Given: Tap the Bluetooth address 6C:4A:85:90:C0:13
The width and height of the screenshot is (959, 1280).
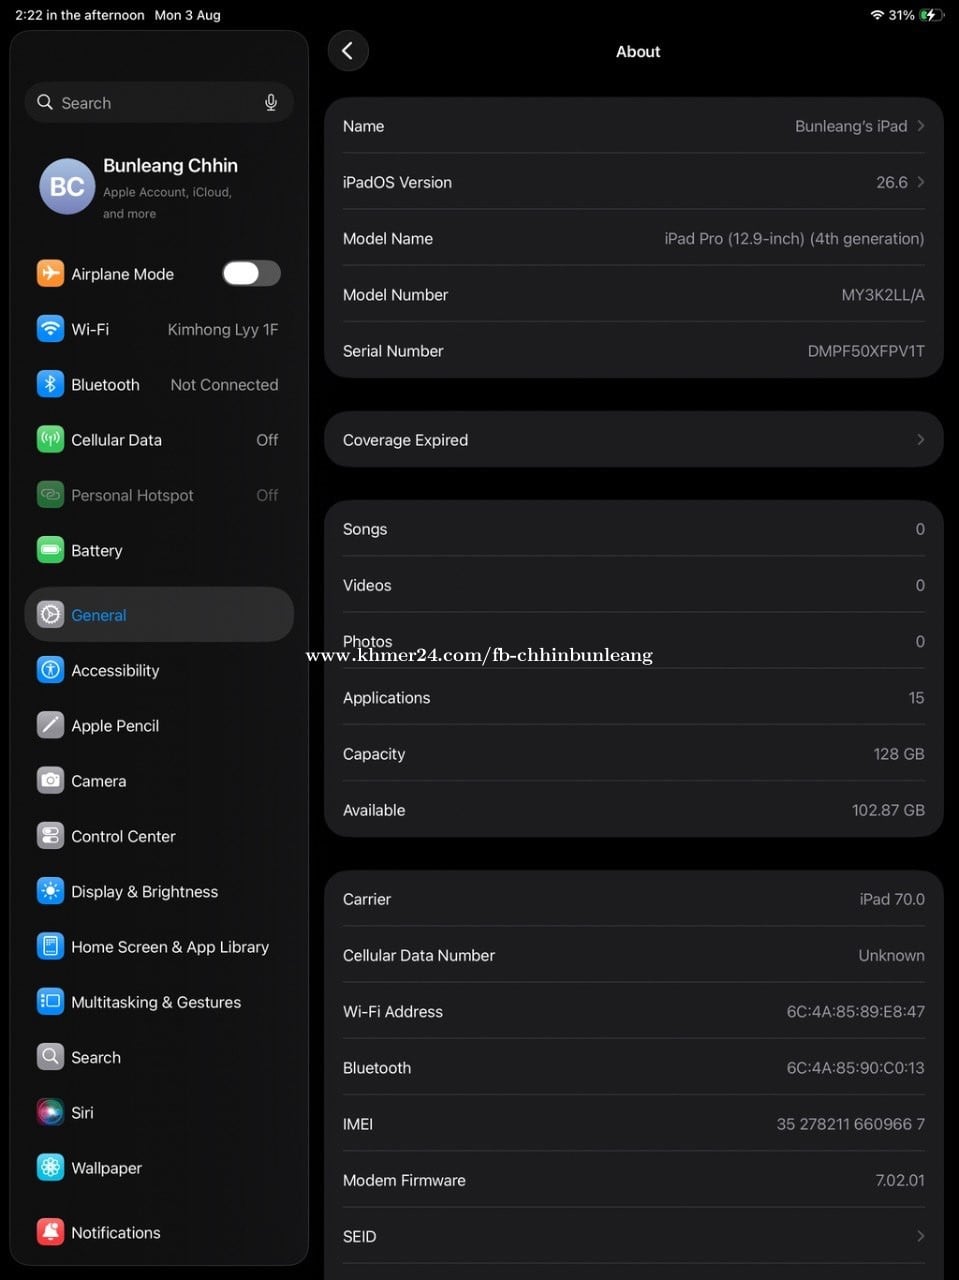Looking at the screenshot, I should coord(855,1067).
